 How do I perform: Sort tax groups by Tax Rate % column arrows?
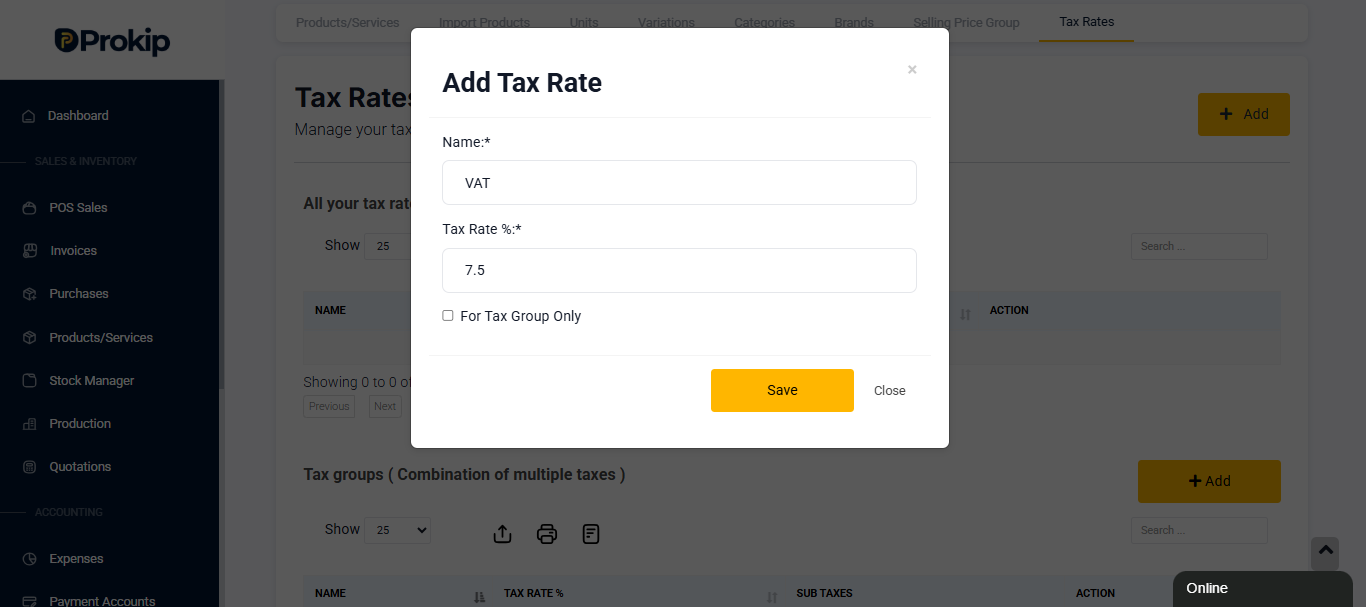pos(772,596)
